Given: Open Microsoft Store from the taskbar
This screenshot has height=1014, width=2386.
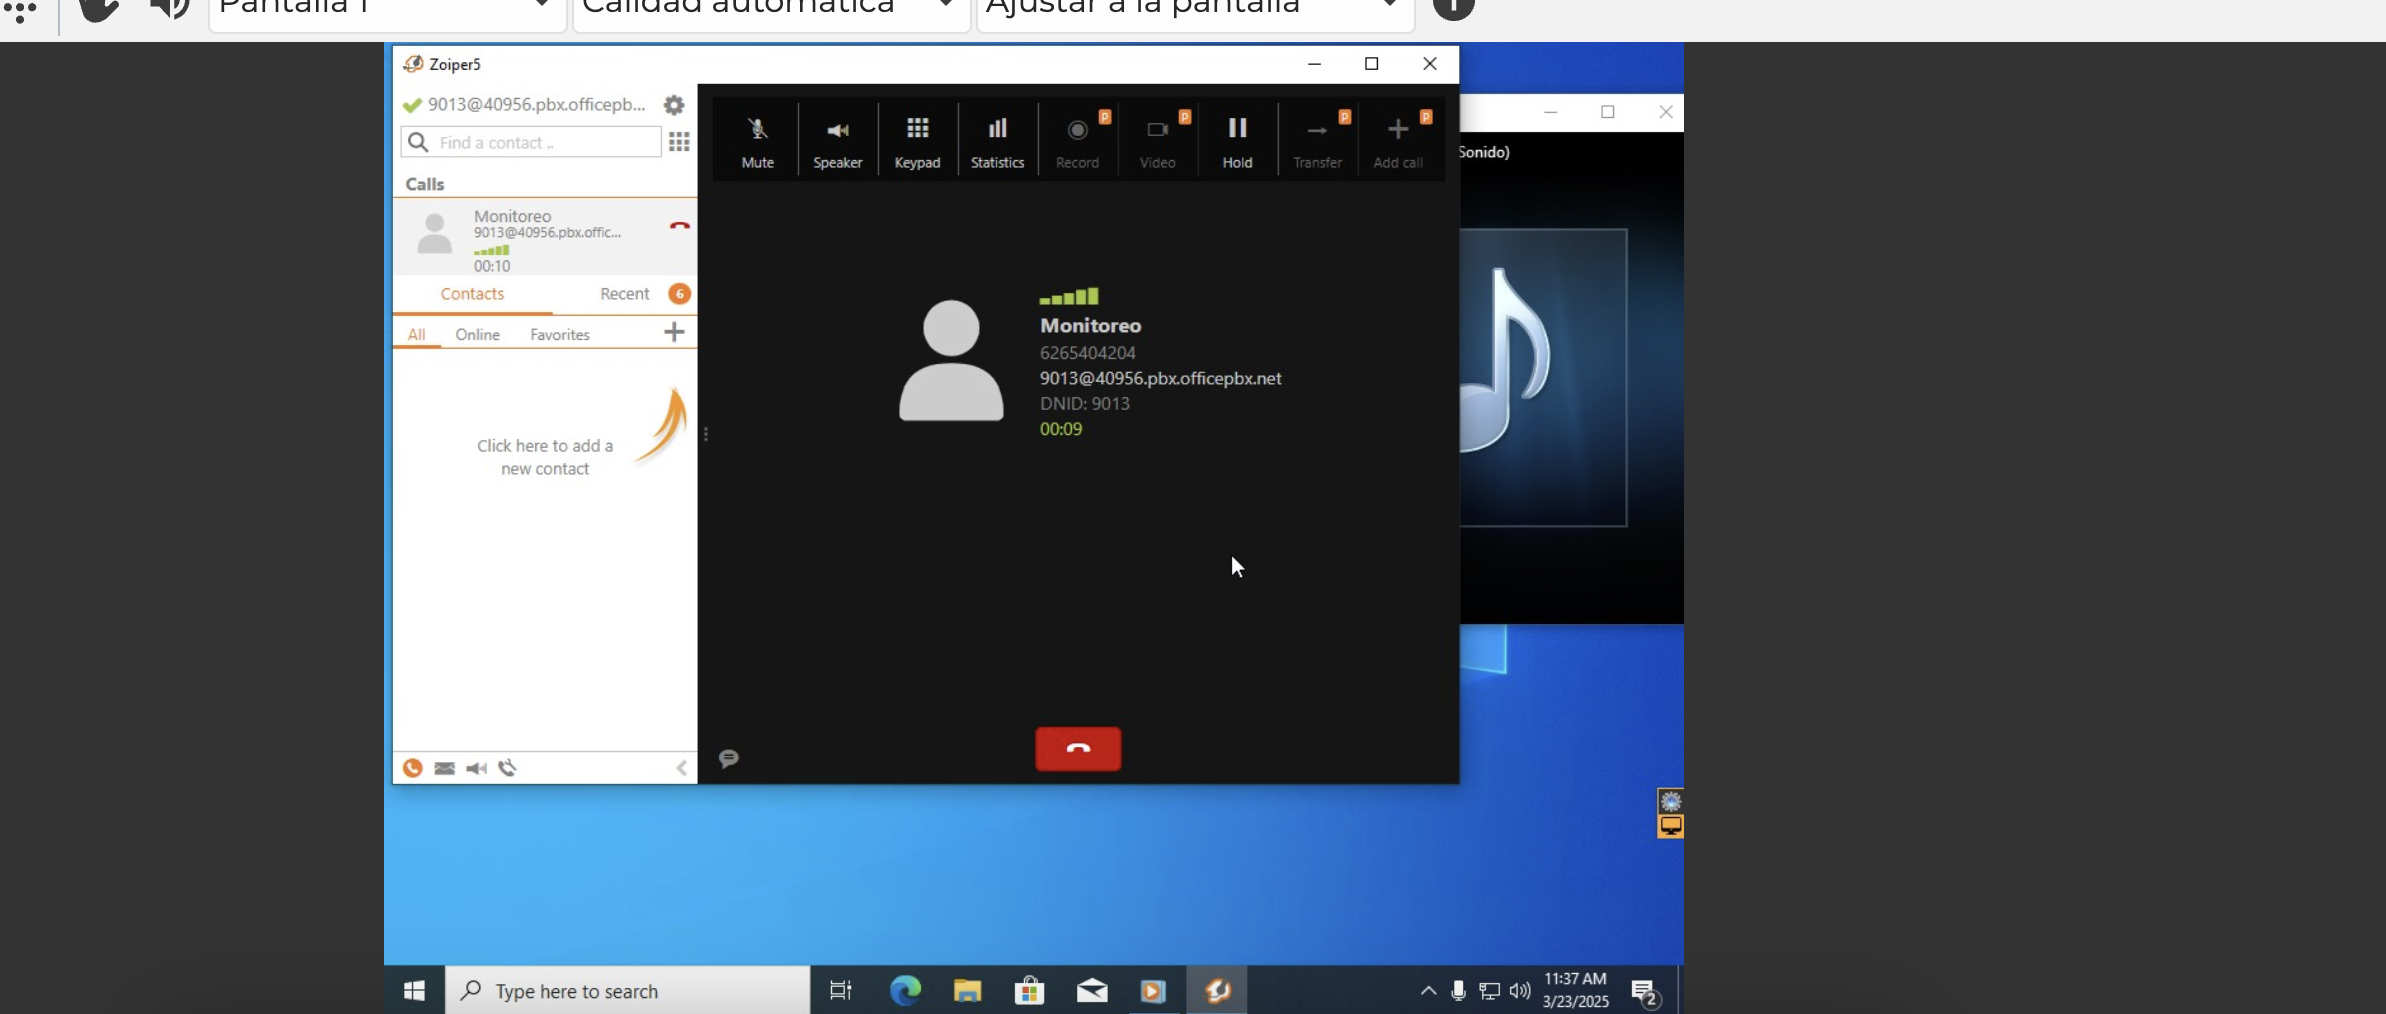Looking at the screenshot, I should click(1029, 991).
